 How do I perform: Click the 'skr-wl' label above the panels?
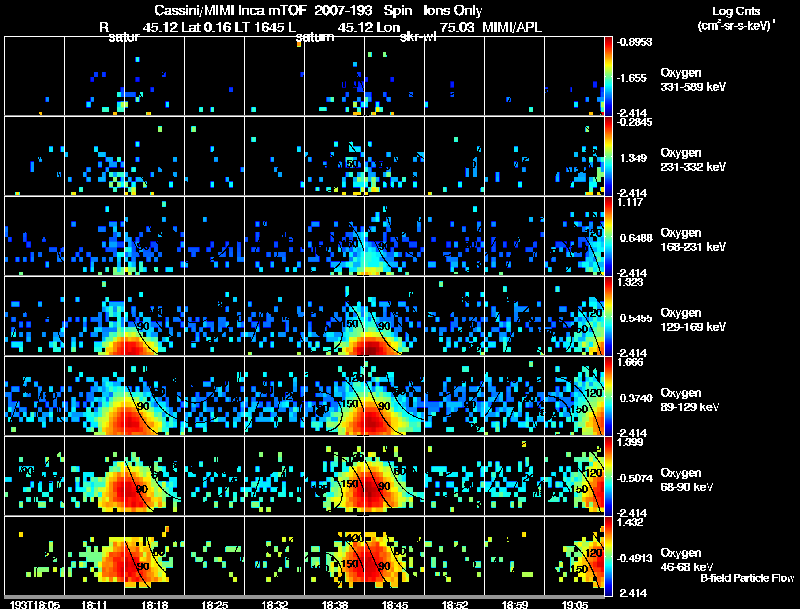[x=418, y=37]
